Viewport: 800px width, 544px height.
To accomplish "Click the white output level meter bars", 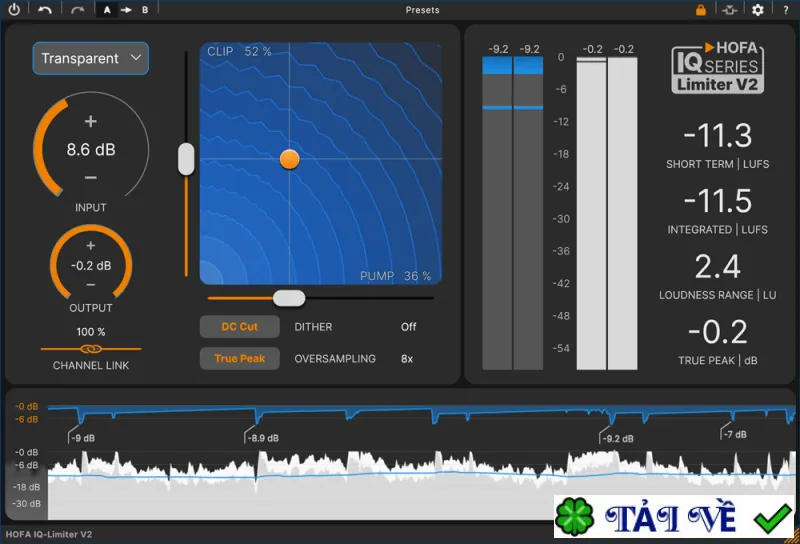I will point(607,213).
